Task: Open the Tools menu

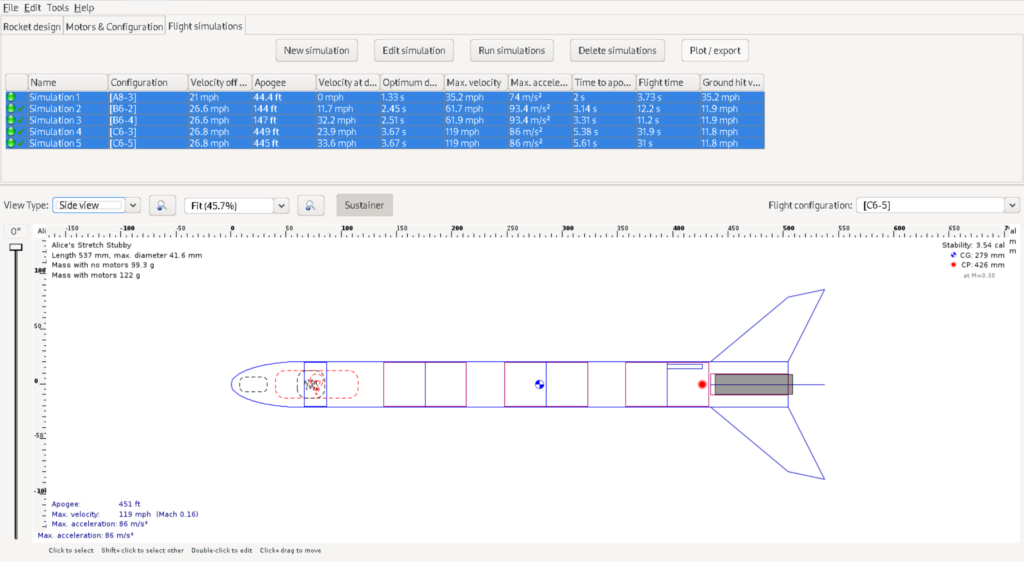Action: point(57,7)
